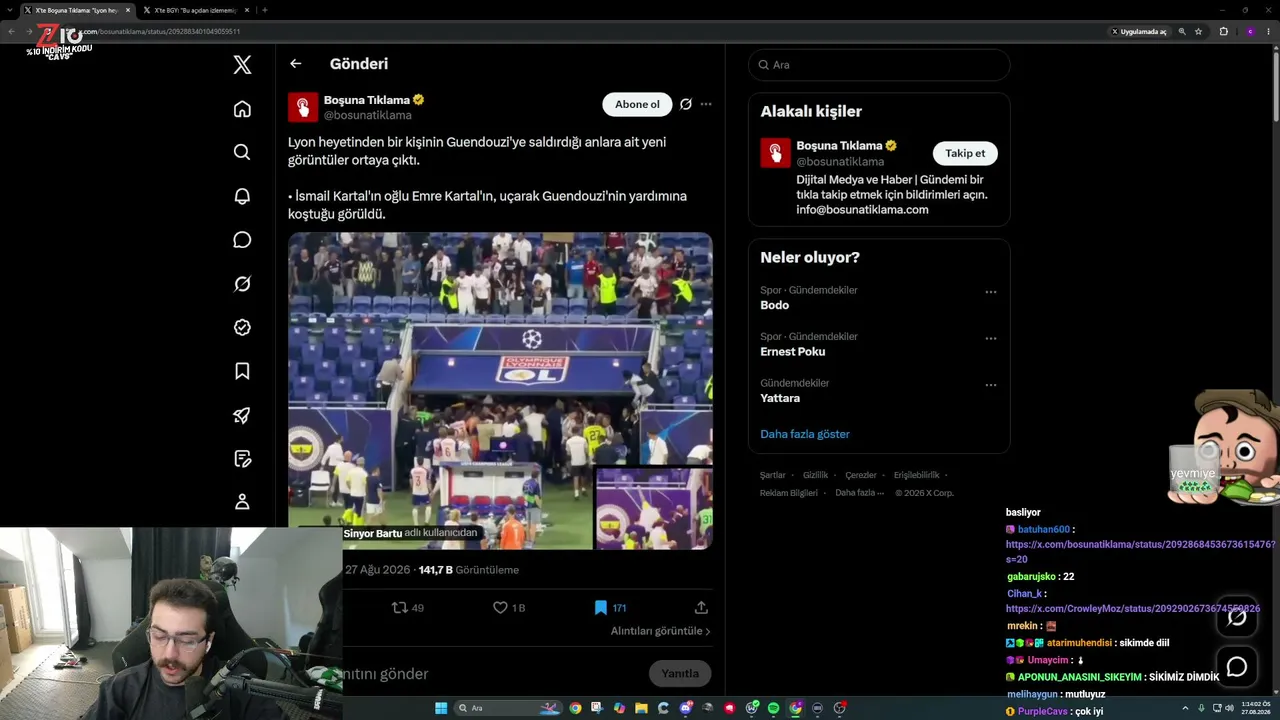Image resolution: width=1280 pixels, height=720 pixels.
Task: Open the Ernest Poku trending topic
Action: [x=793, y=352]
